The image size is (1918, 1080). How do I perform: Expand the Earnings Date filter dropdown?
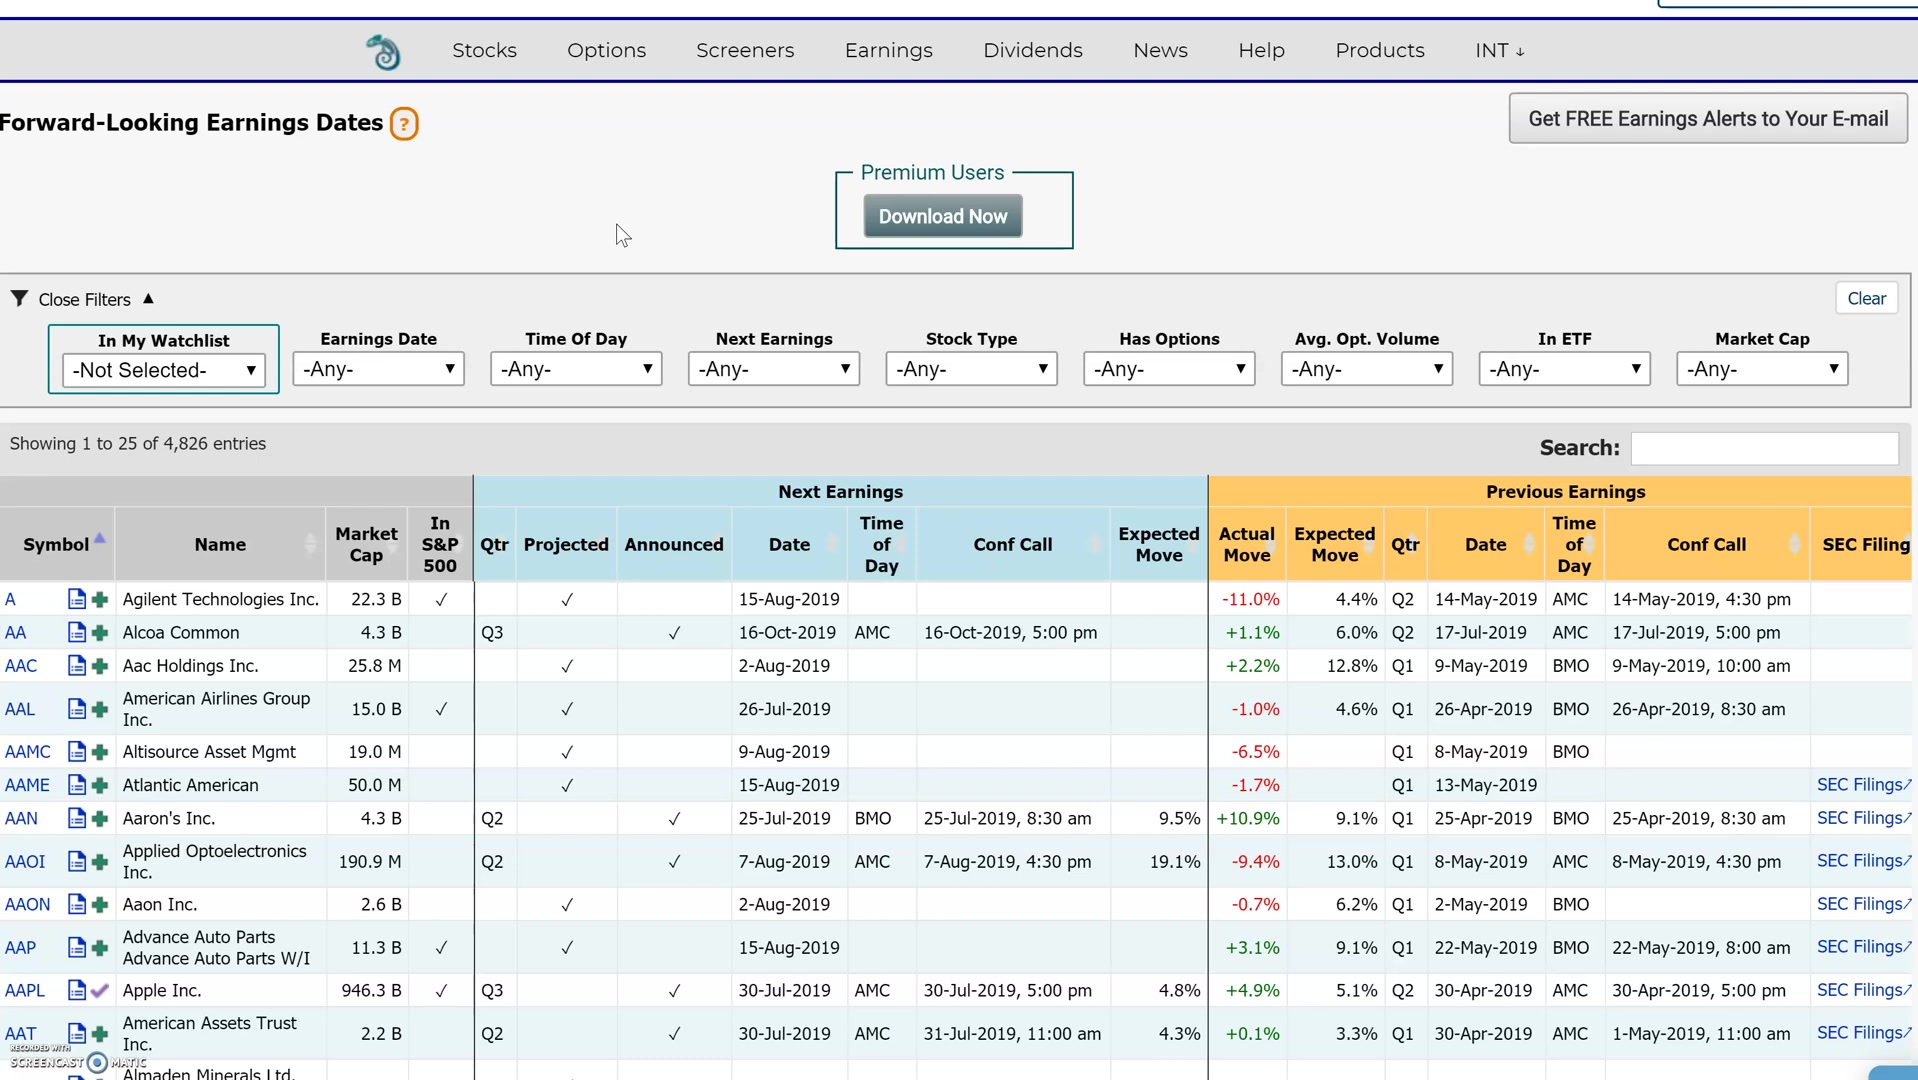coord(378,369)
